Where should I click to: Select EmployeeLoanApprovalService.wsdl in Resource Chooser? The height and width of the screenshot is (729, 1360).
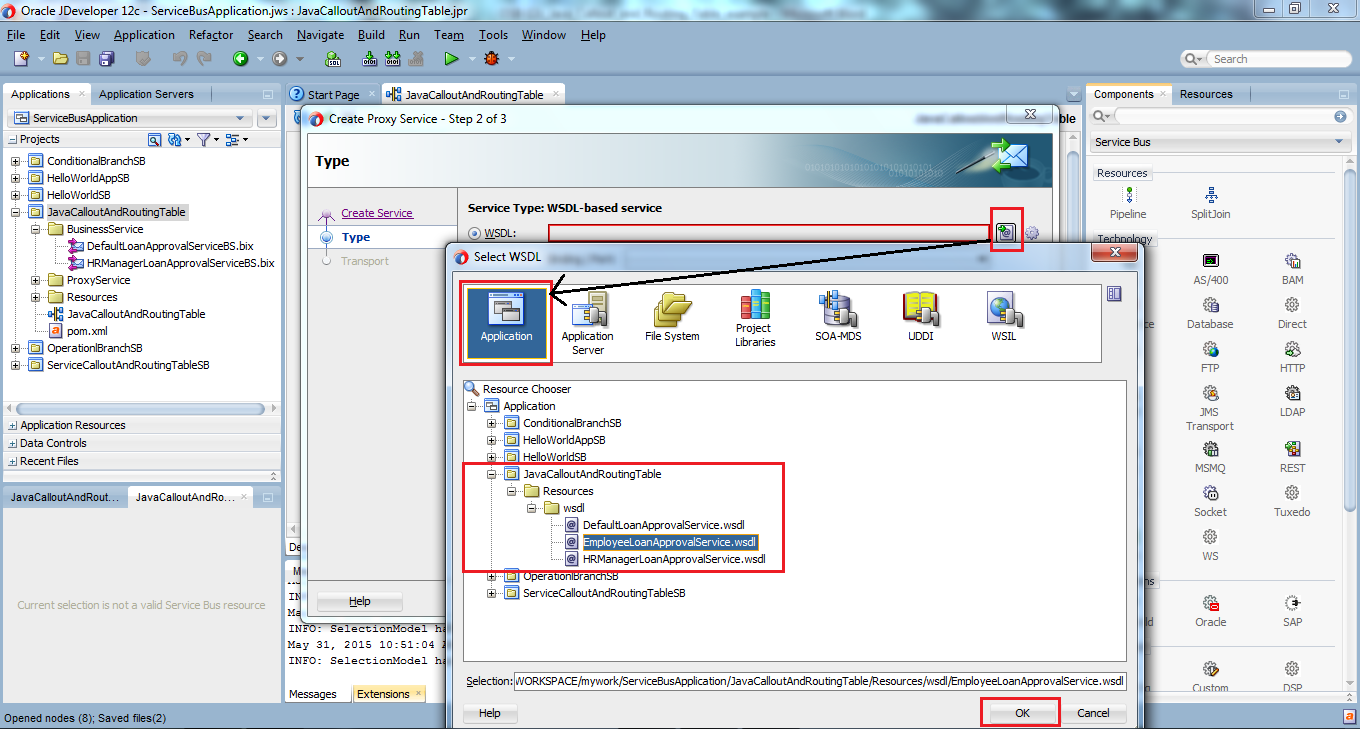pos(670,542)
